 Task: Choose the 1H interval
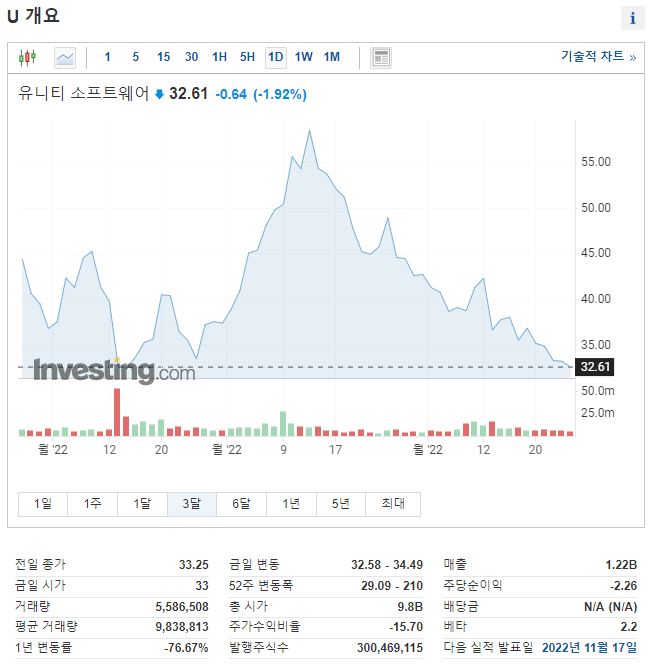tap(220, 57)
